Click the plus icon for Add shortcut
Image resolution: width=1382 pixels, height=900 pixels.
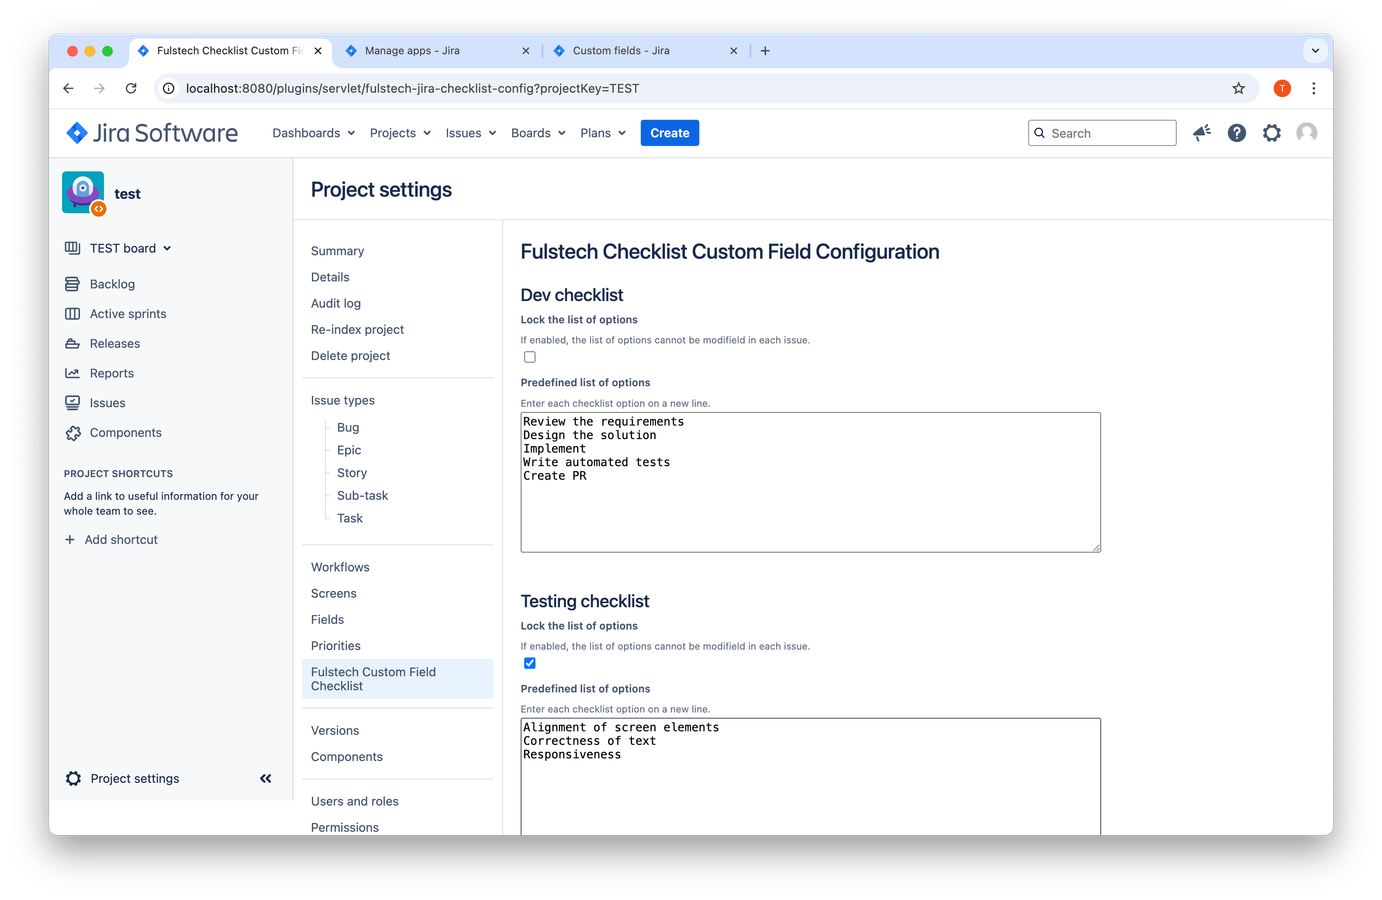click(x=70, y=540)
